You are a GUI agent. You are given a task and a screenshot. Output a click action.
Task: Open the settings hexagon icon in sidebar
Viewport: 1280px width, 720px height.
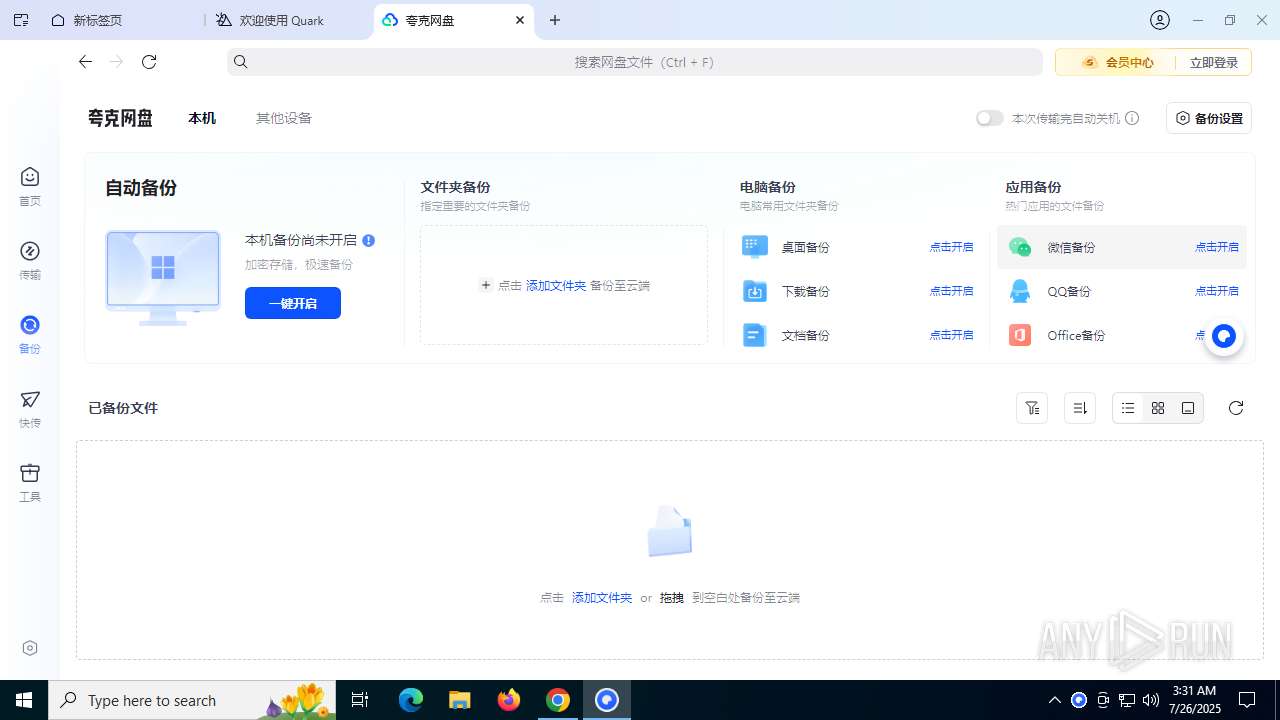(30, 648)
